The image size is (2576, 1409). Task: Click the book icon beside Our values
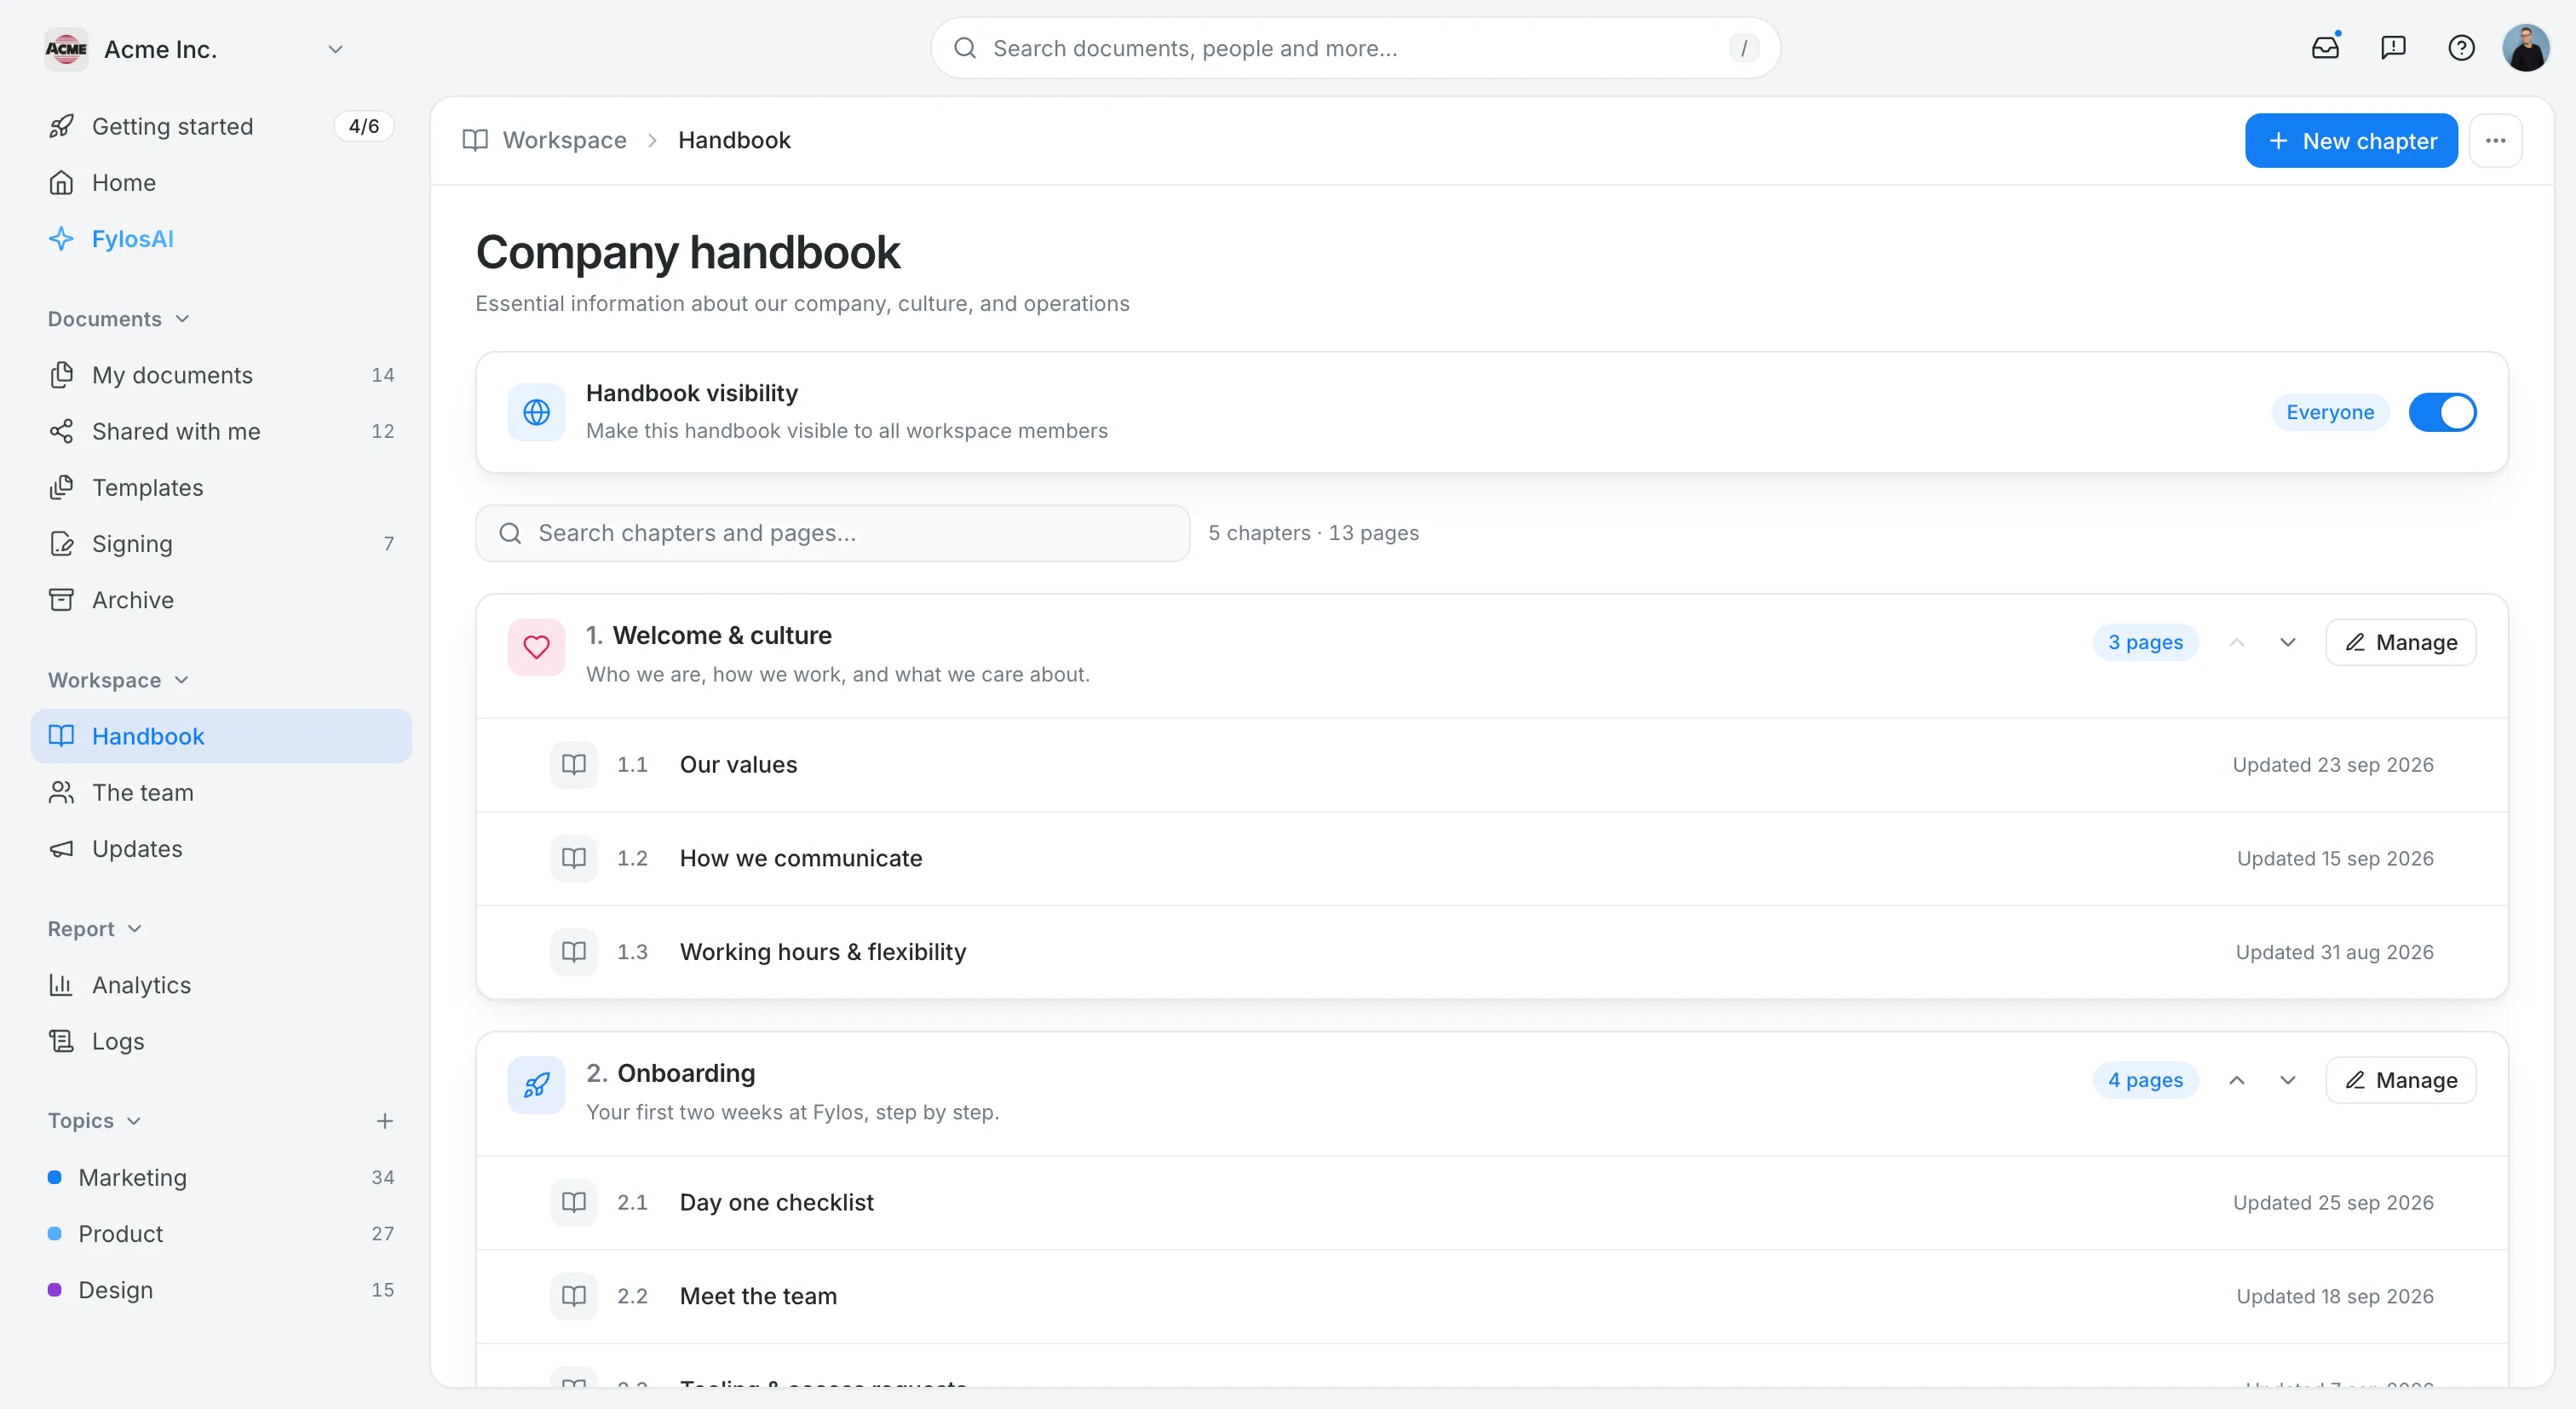574,765
